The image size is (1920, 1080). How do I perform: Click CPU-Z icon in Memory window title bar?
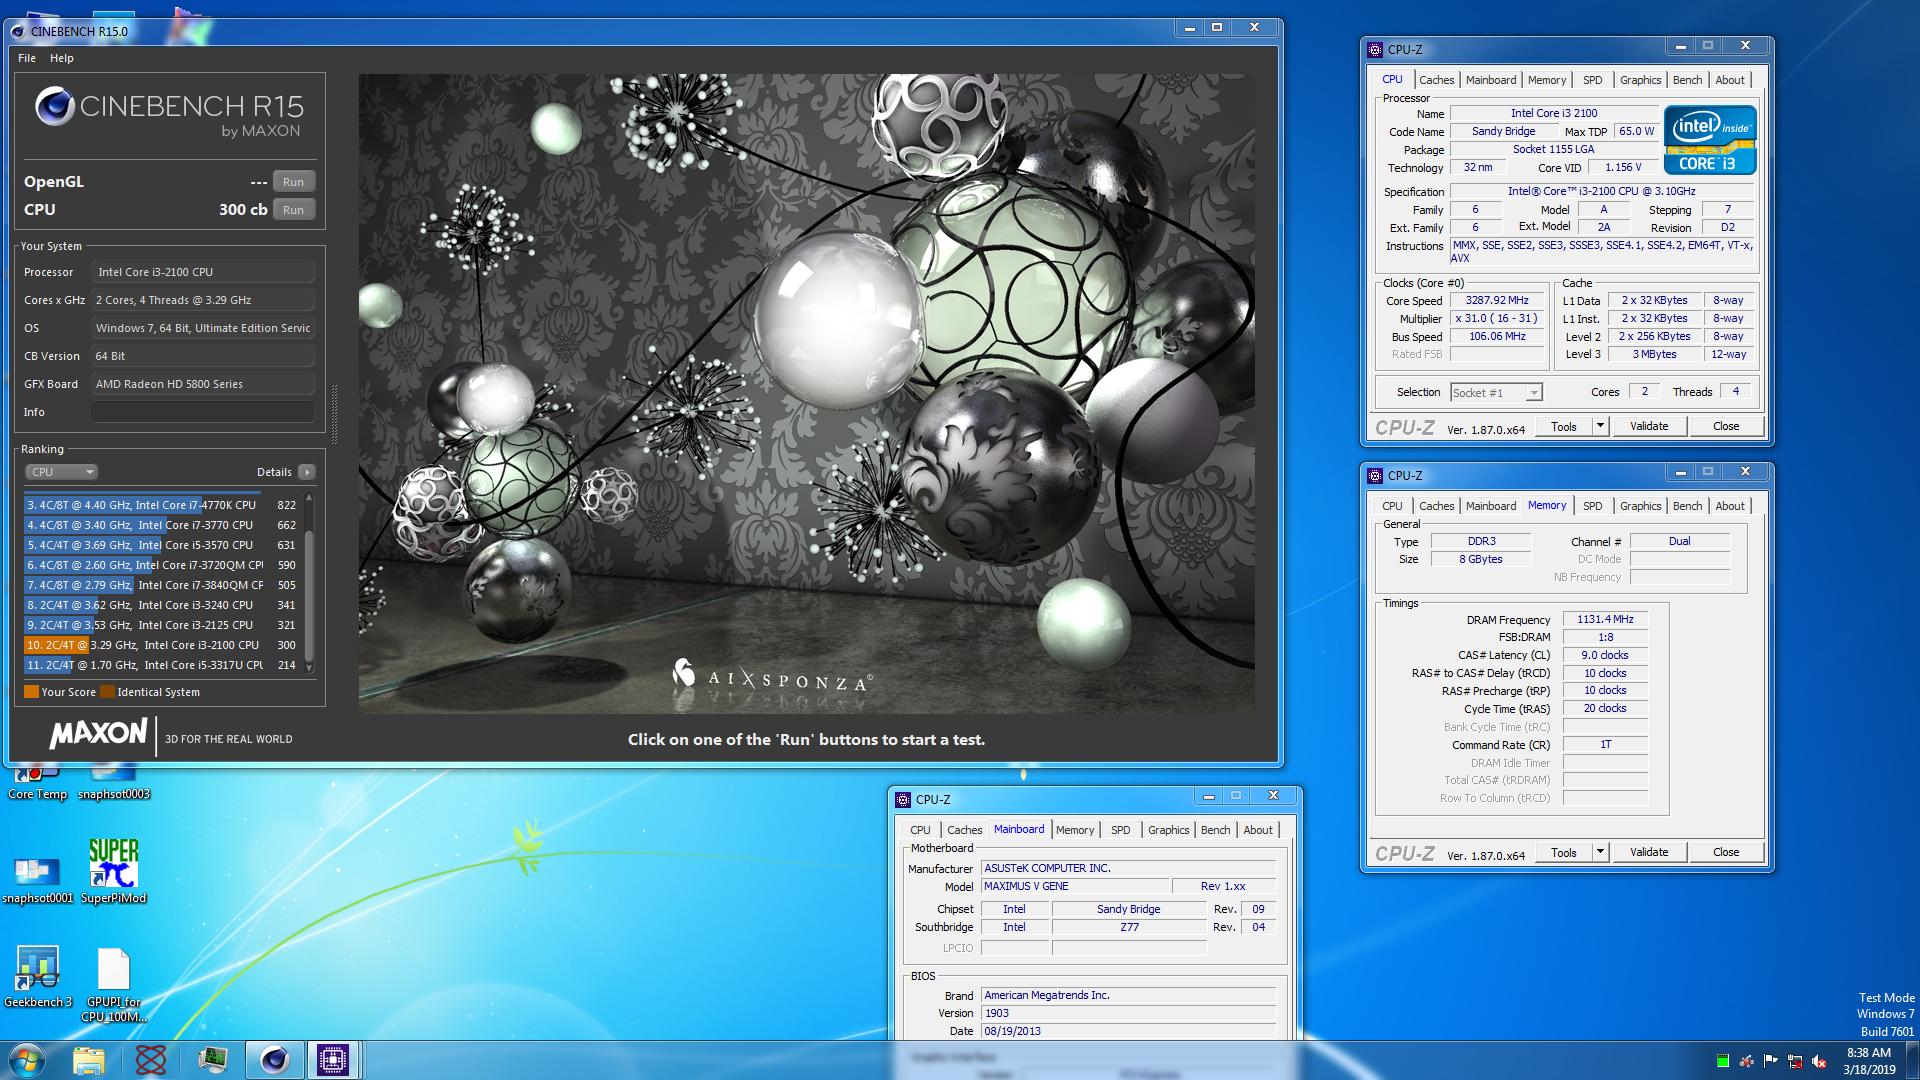(1375, 475)
